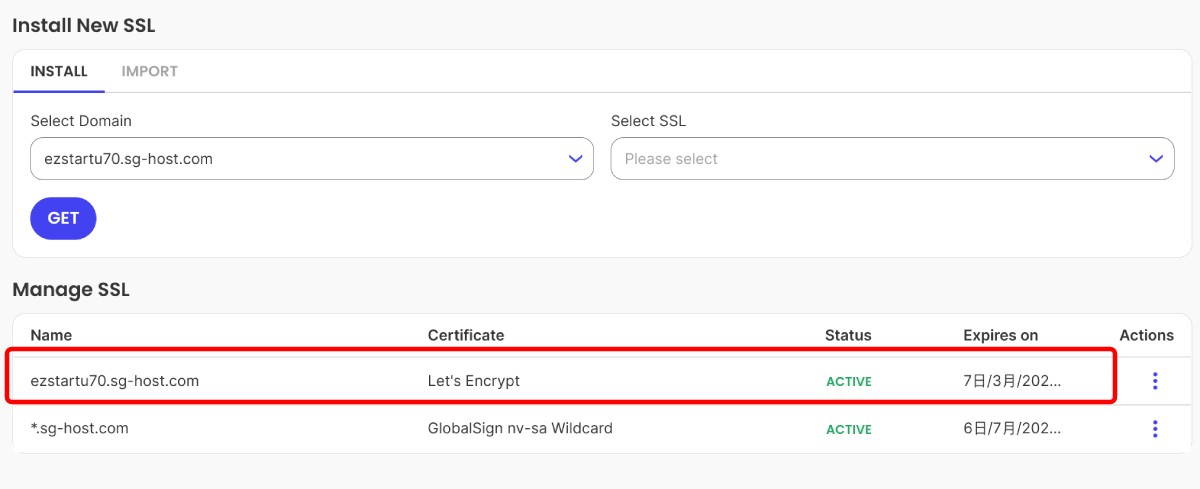This screenshot has width=1200, height=489.
Task: Click ACTIVE status of GlobalSign wildcard certificate
Action: [848, 430]
